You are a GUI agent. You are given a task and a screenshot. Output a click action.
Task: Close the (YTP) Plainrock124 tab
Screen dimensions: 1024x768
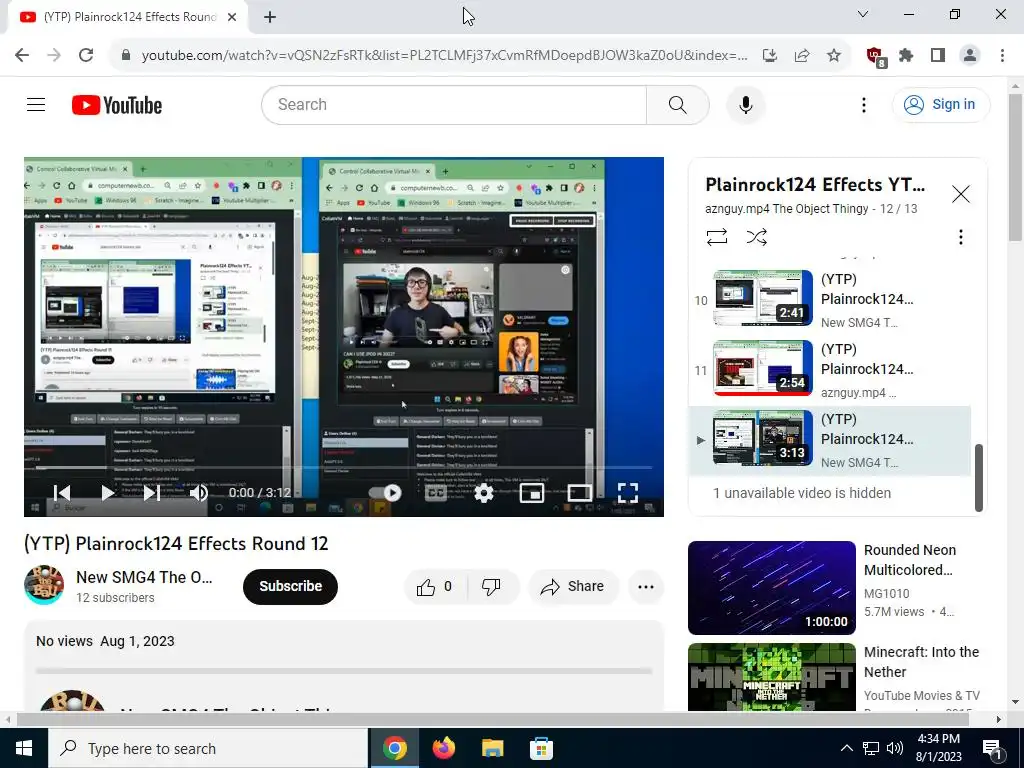point(232,17)
